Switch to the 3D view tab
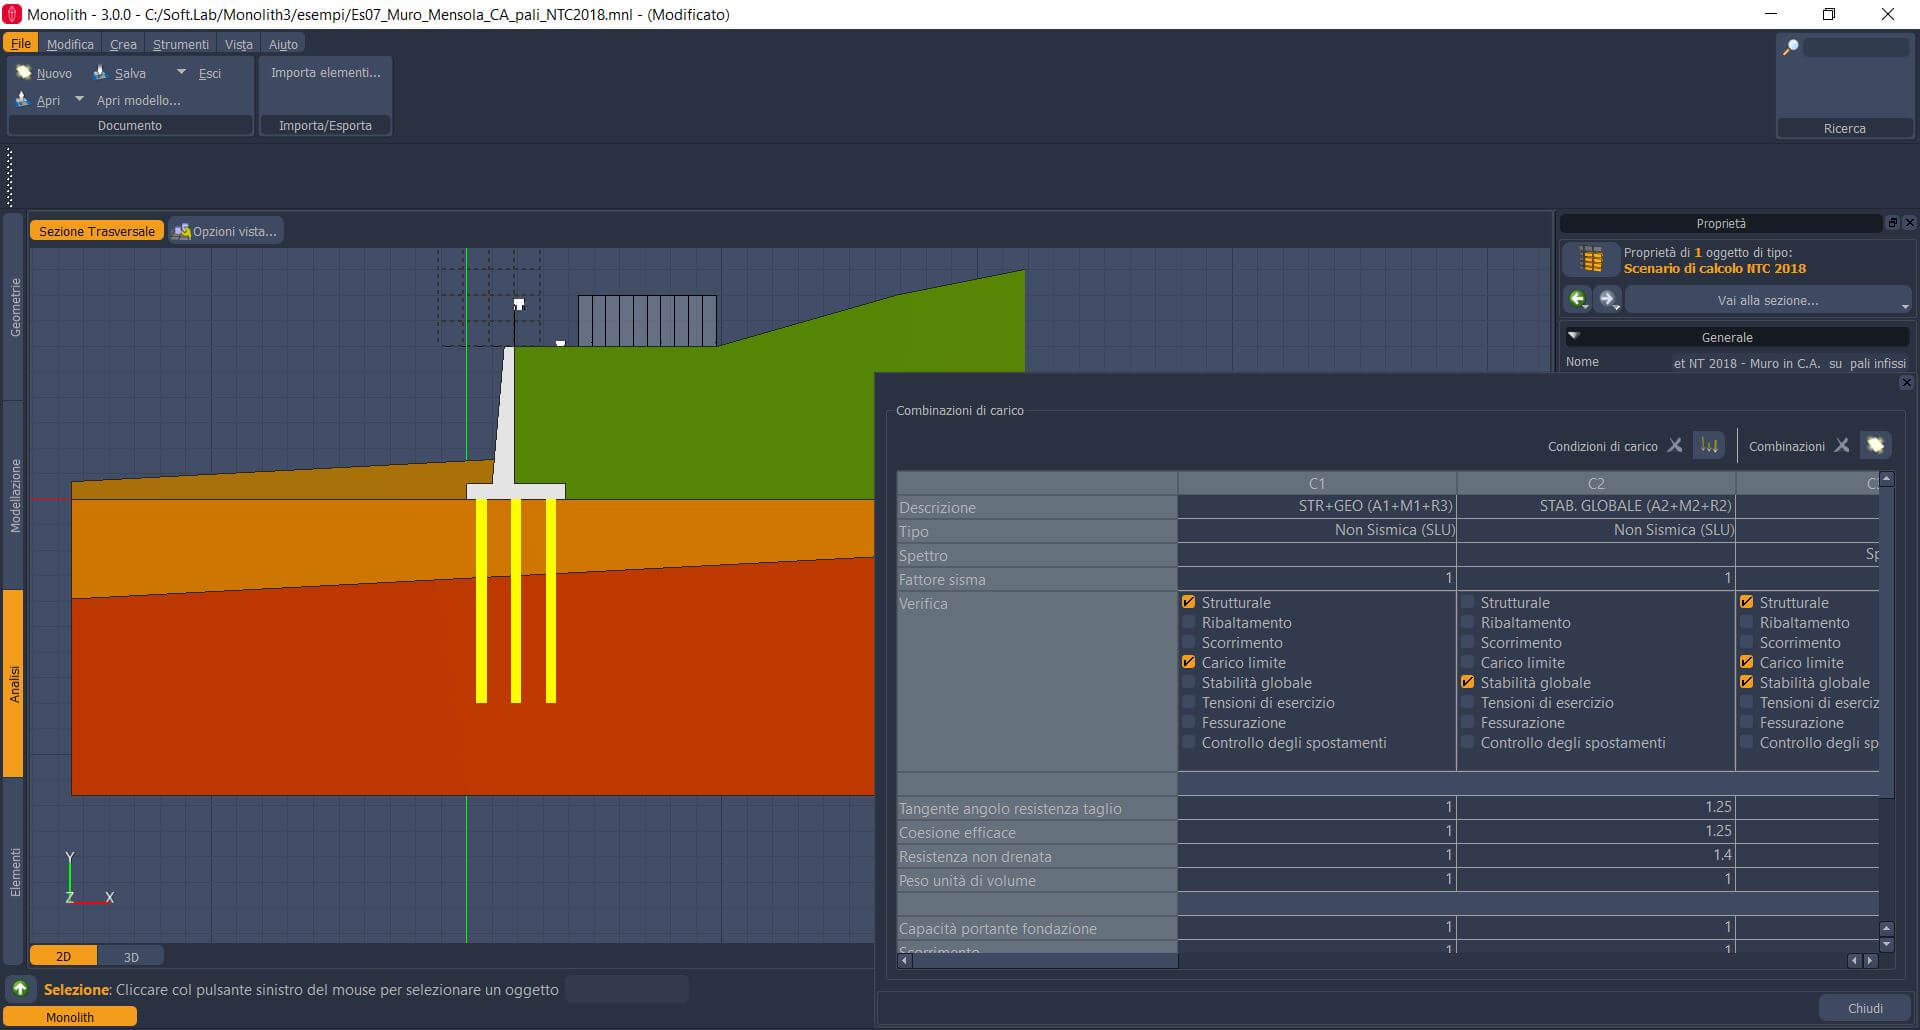1920x1030 pixels. click(131, 957)
